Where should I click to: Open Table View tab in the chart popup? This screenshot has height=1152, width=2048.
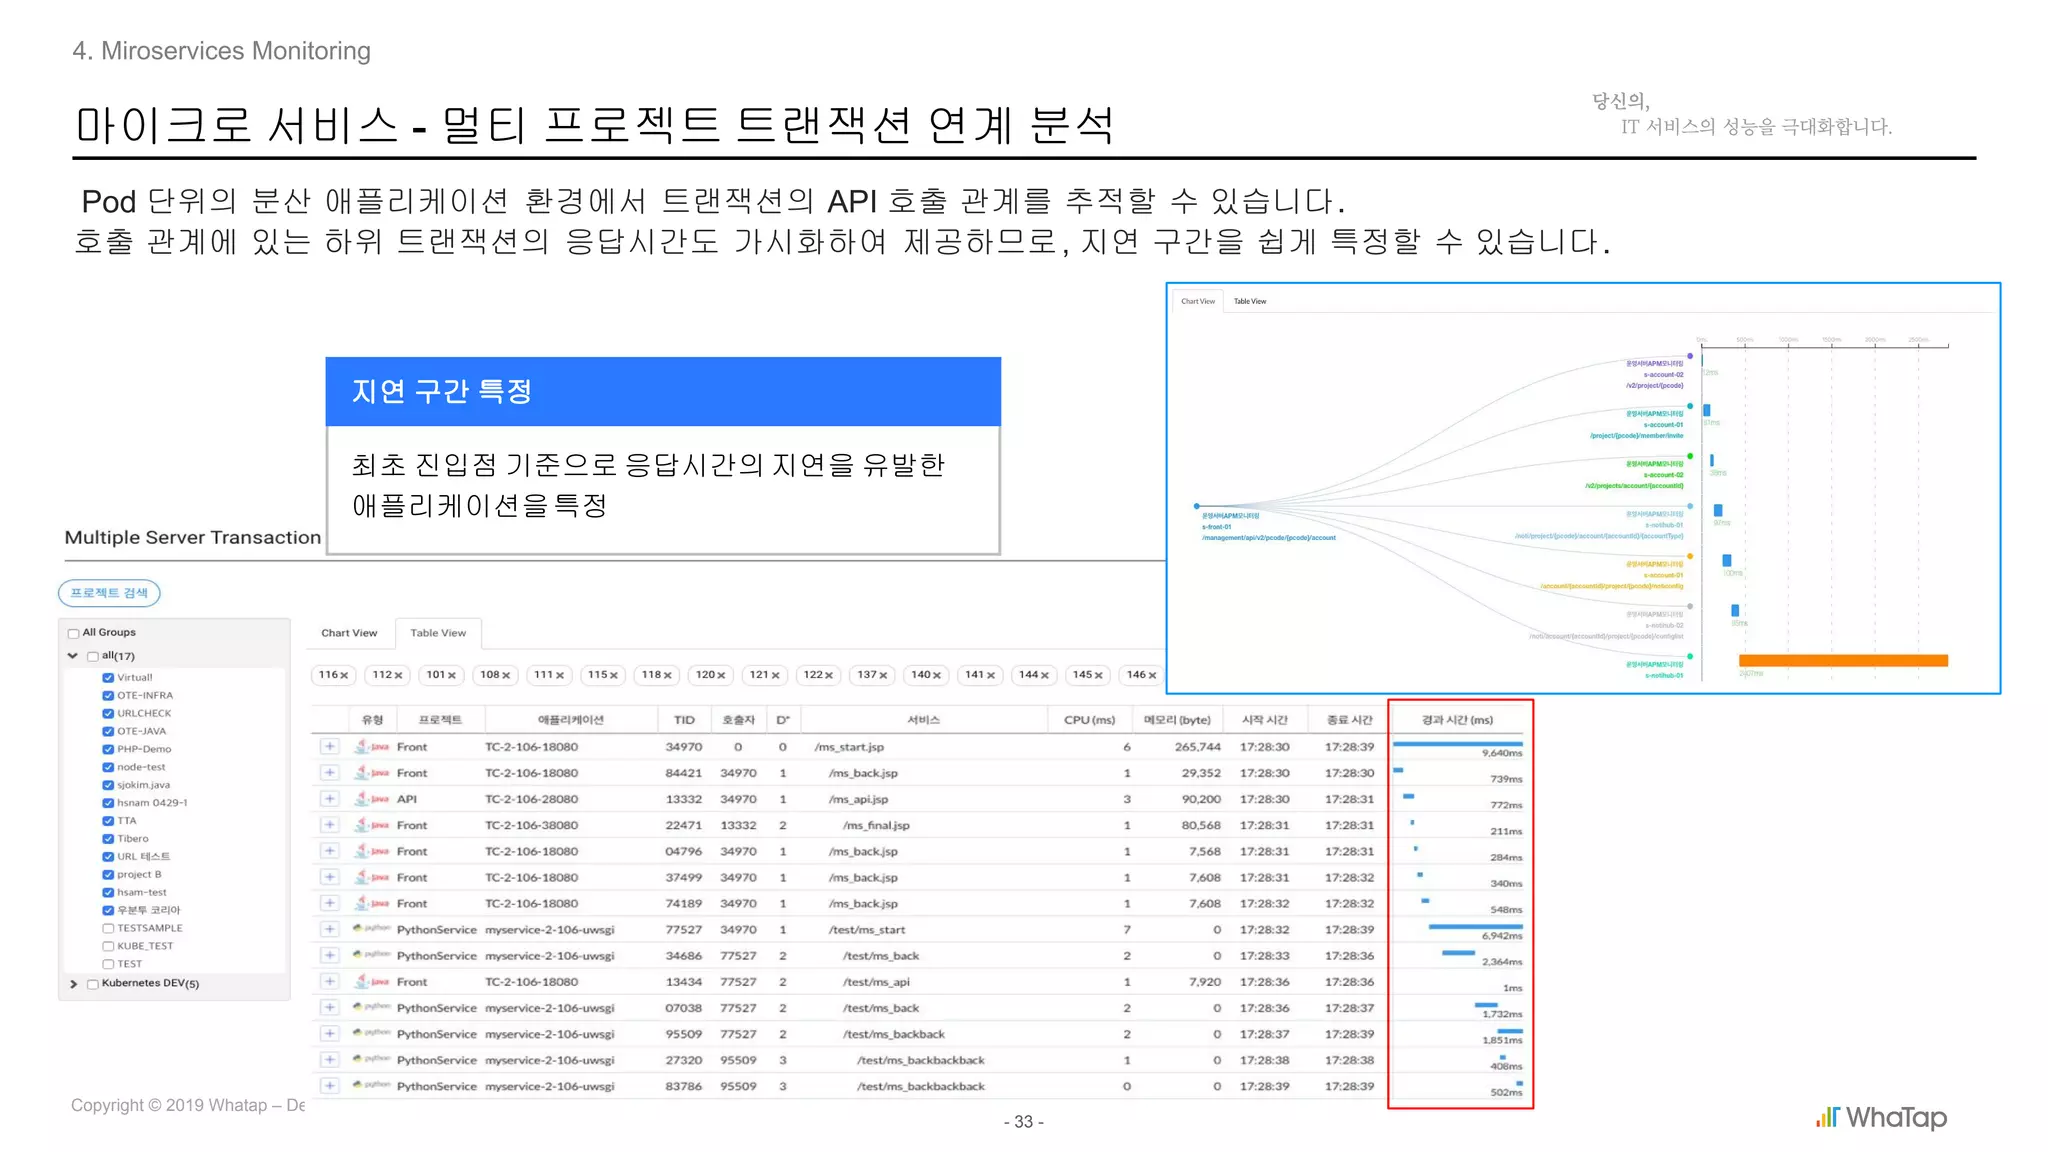pos(1249,301)
